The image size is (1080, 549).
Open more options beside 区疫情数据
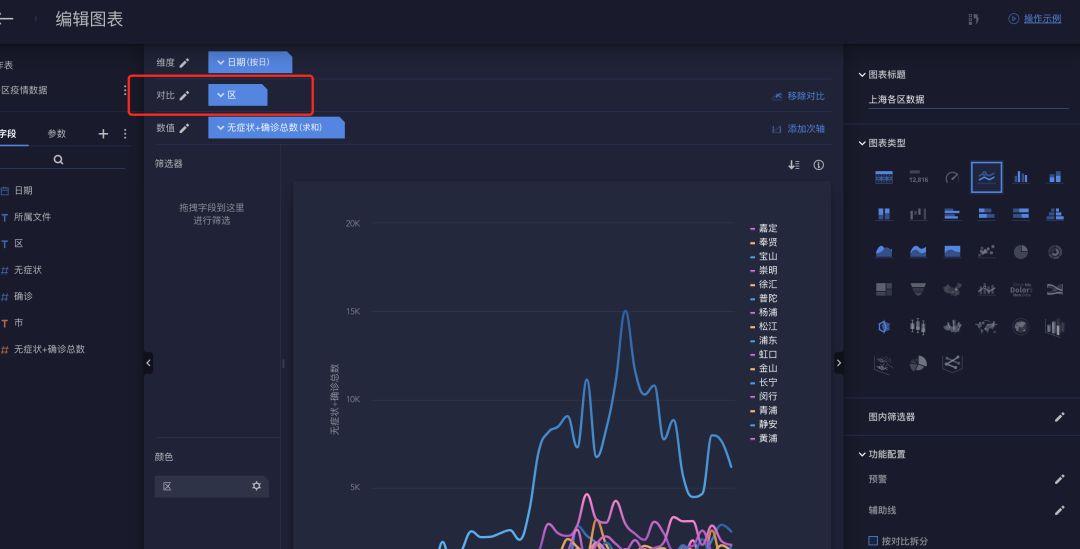point(125,90)
